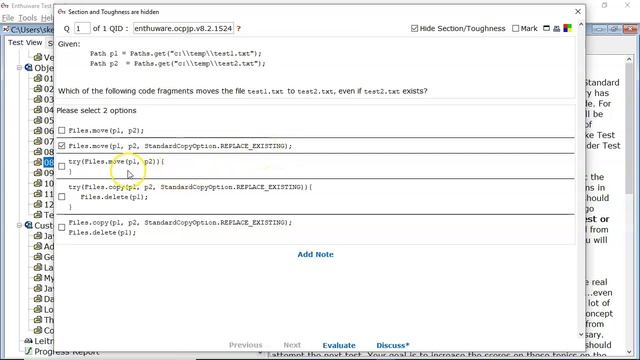This screenshot has width=640, height=360.
Task: Click the Cust group icon in the tree
Action: (x=29, y=225)
